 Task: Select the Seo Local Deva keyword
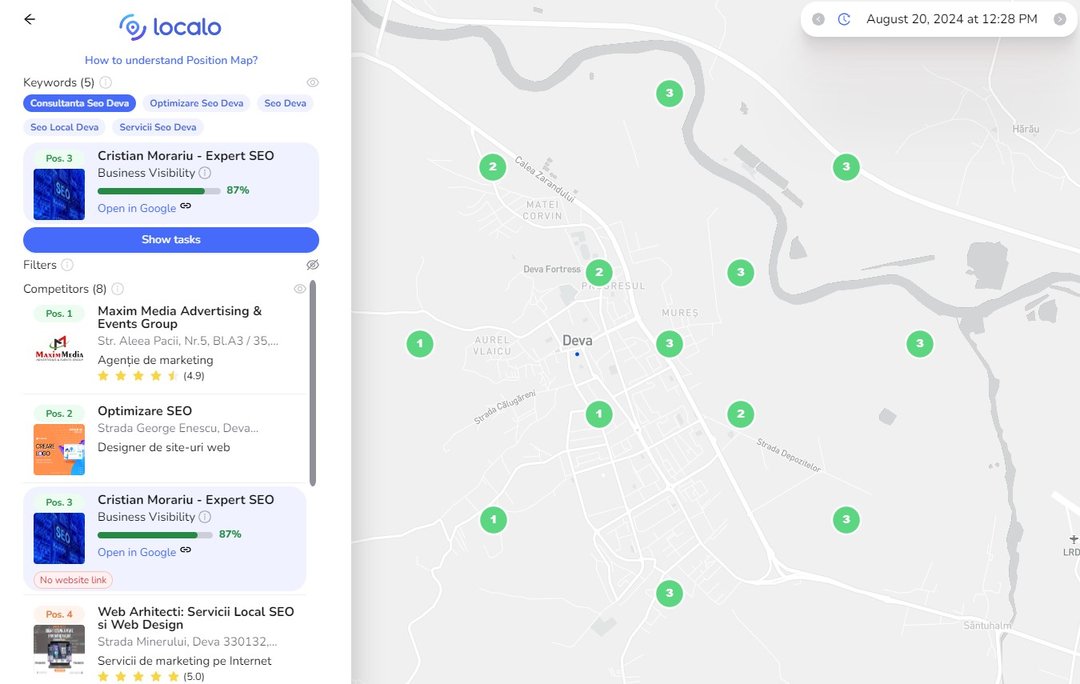(64, 127)
